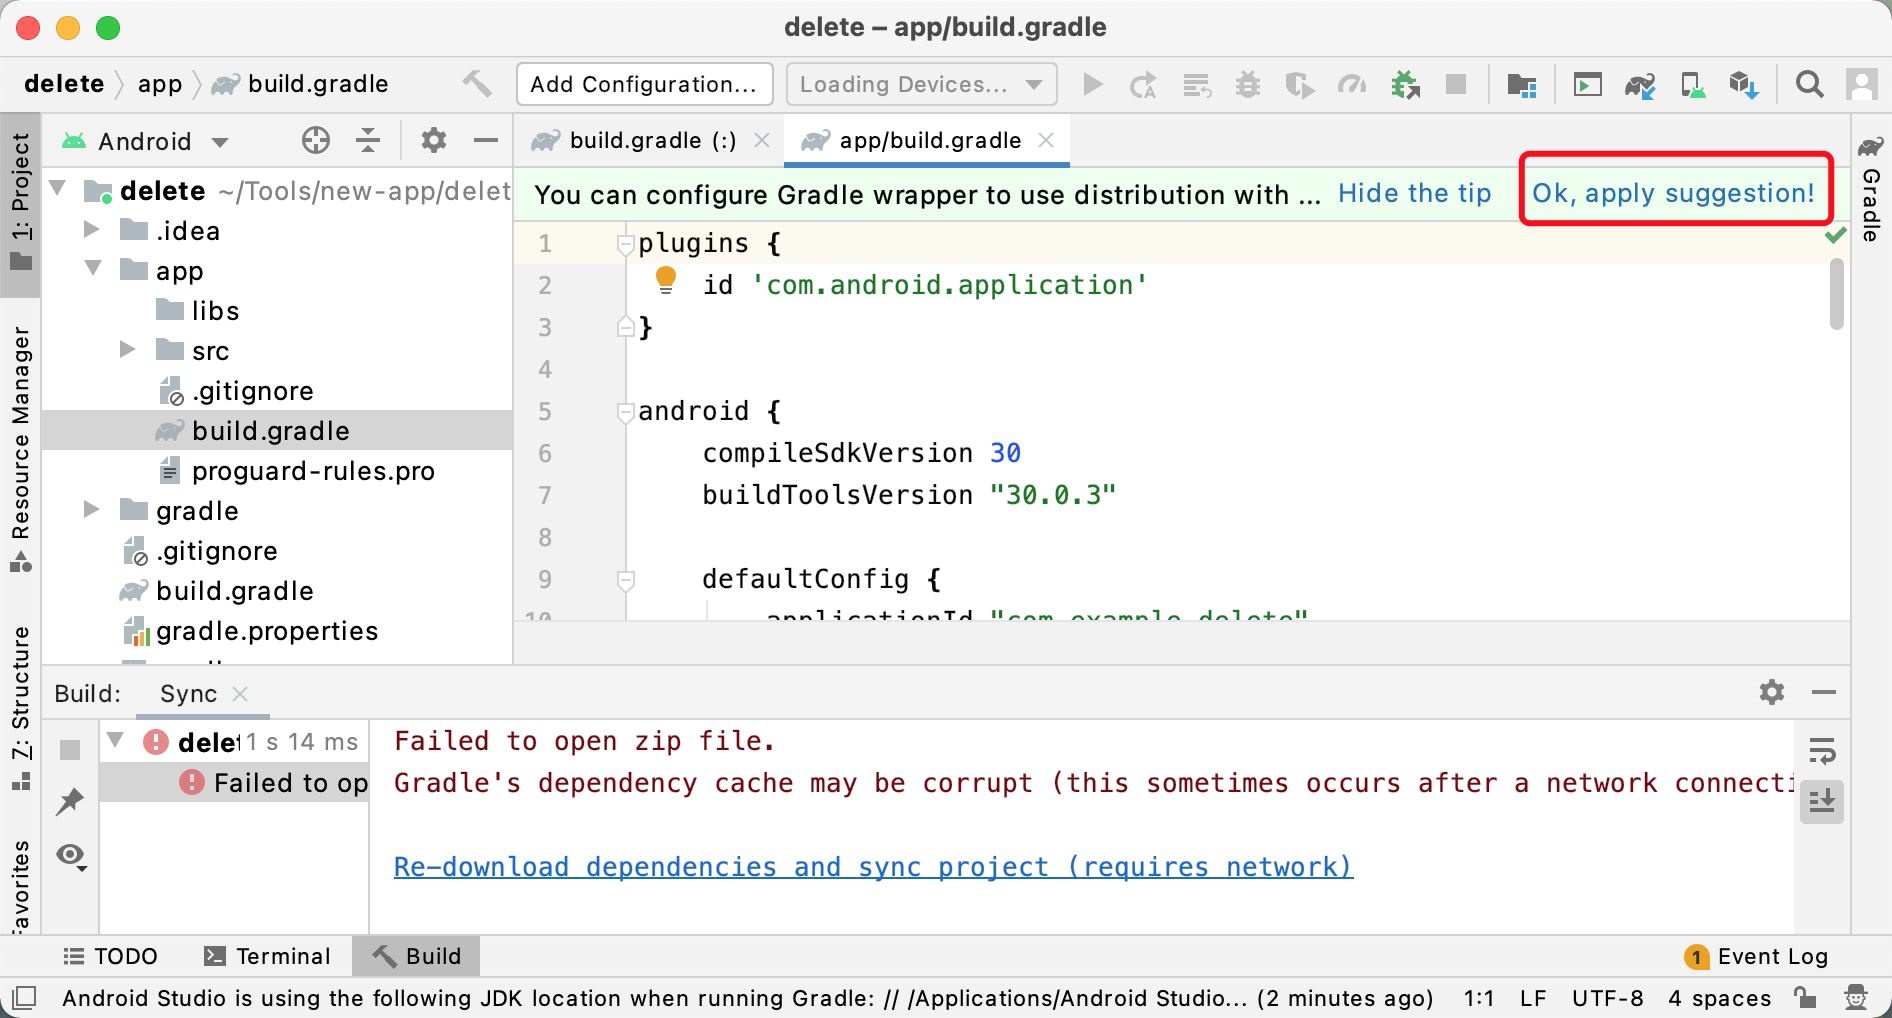
Task: Collapse the app folder in project tree
Action: tap(93, 269)
